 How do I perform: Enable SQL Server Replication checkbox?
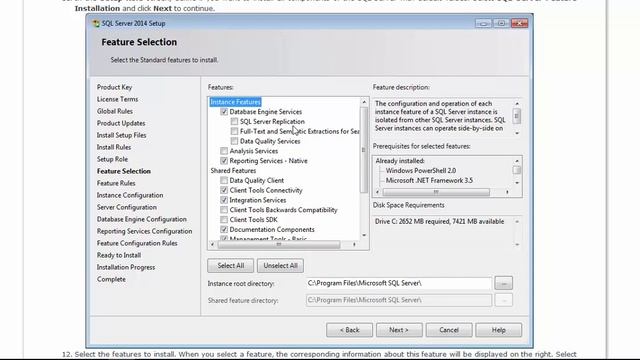tap(234, 122)
